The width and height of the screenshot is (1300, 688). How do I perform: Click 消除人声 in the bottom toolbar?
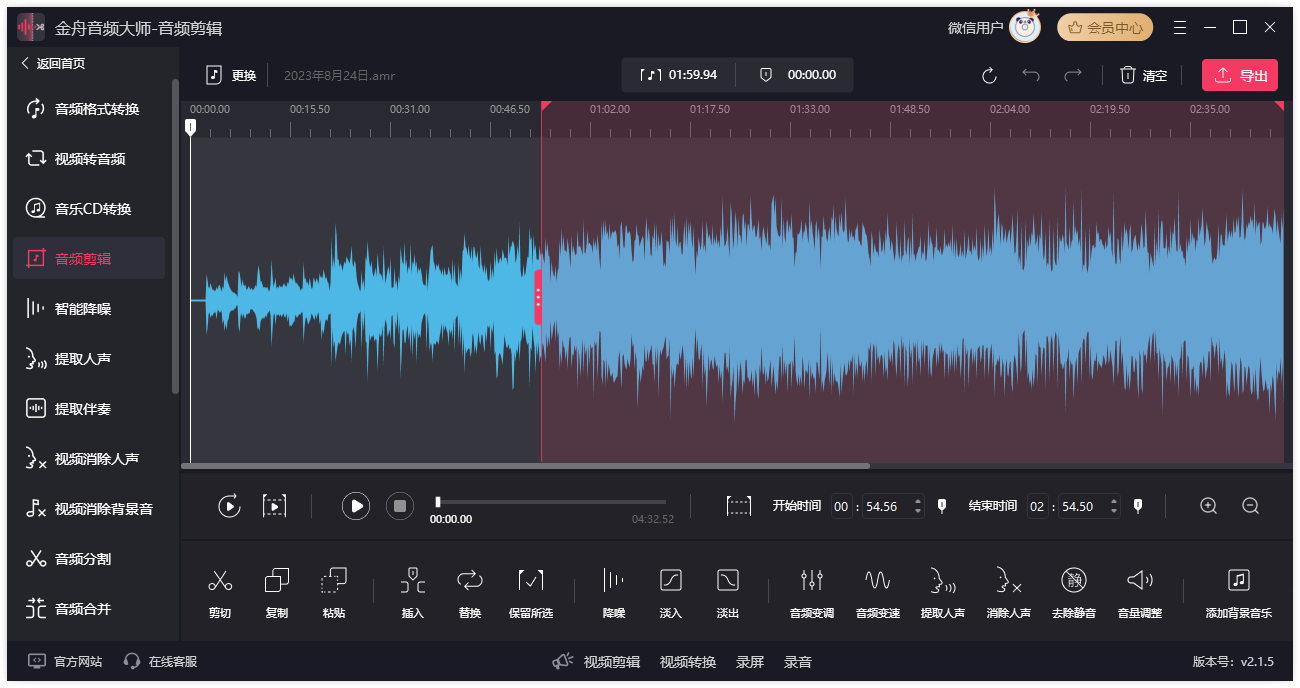coord(1009,593)
